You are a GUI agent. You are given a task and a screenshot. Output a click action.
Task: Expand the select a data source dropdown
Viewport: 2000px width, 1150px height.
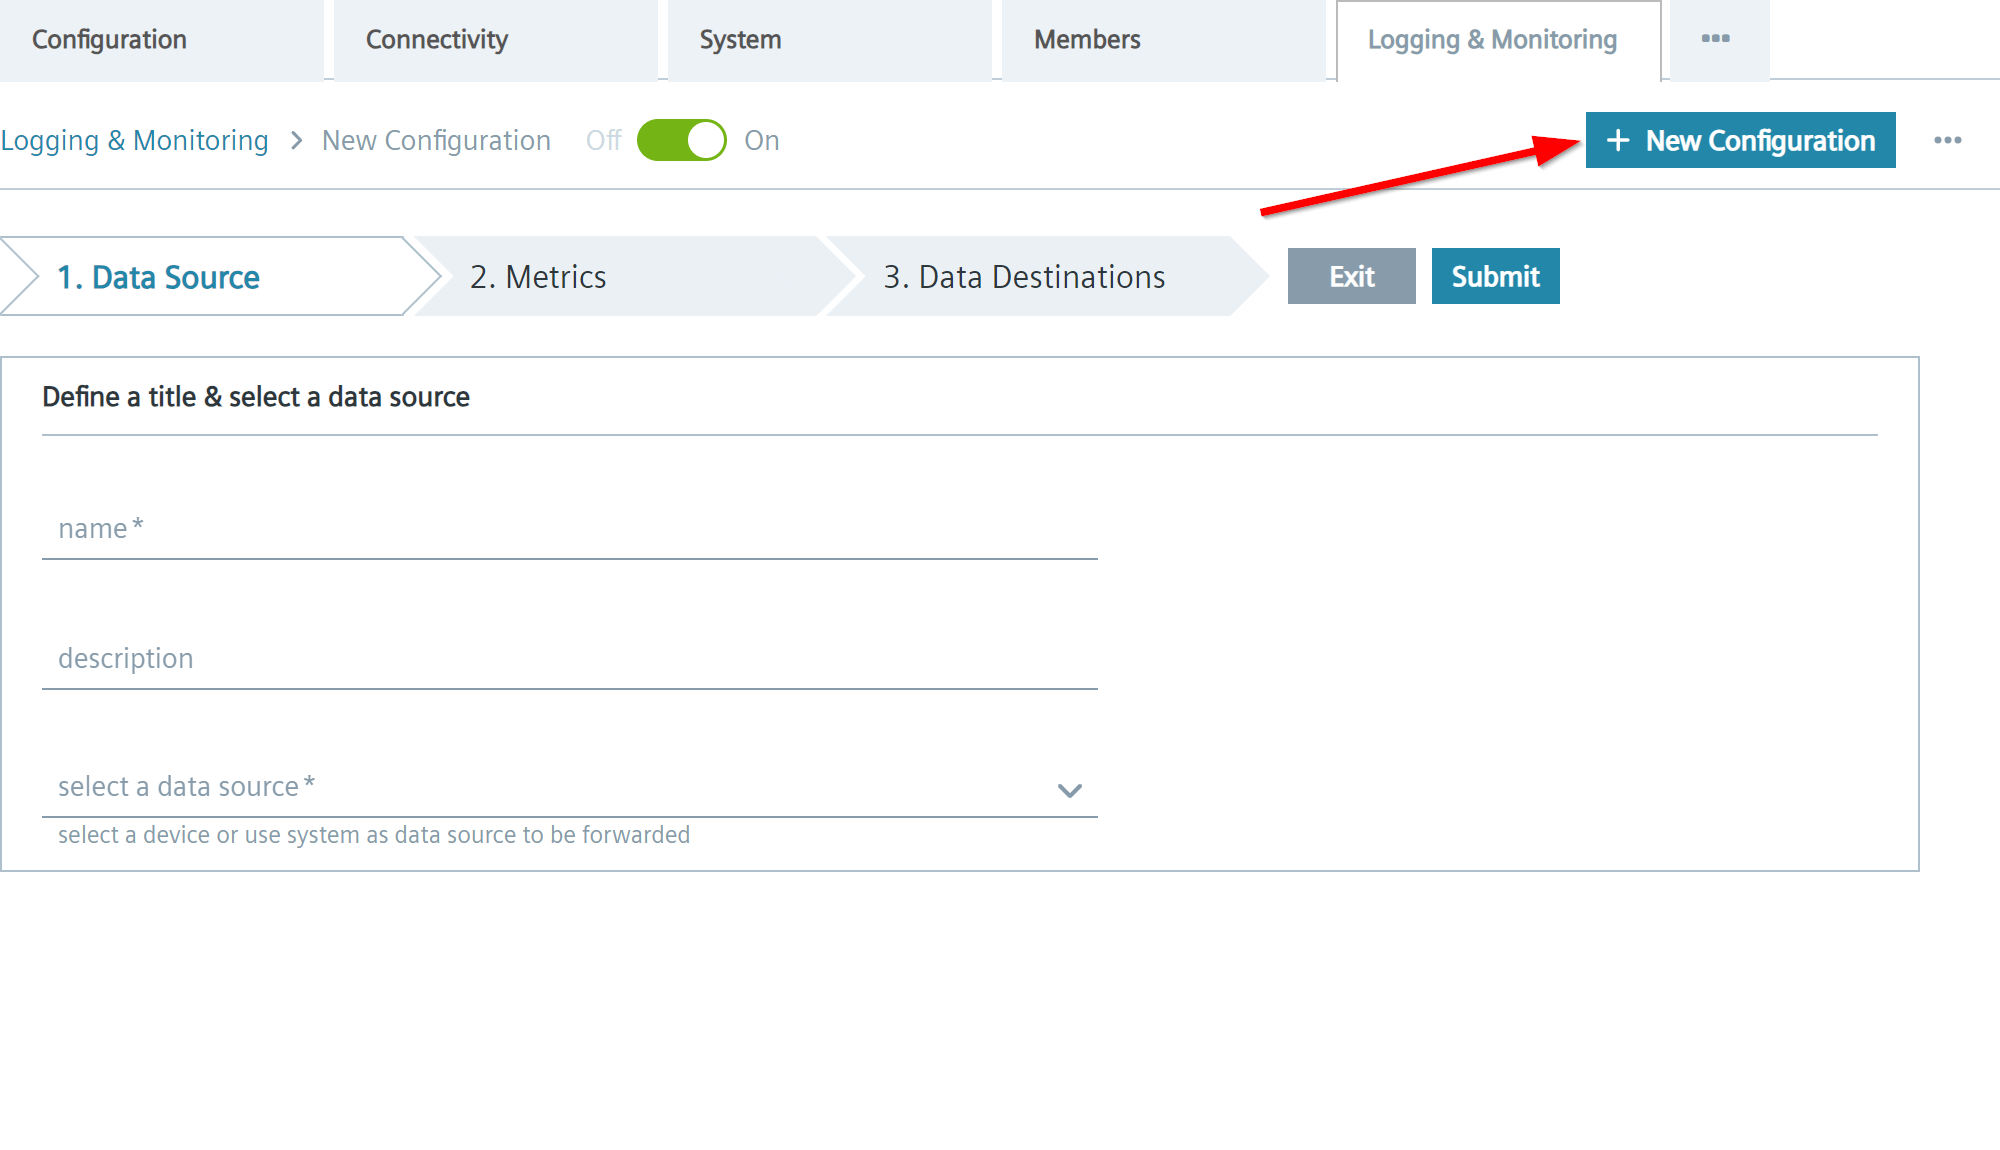569,788
